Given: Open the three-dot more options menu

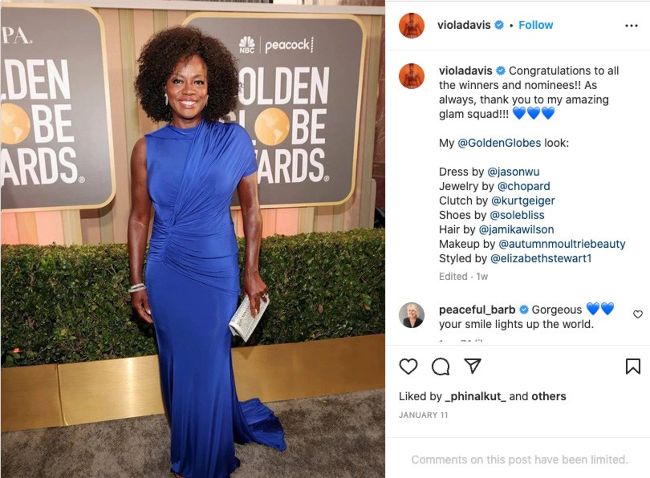Looking at the screenshot, I should pyautogui.click(x=631, y=26).
